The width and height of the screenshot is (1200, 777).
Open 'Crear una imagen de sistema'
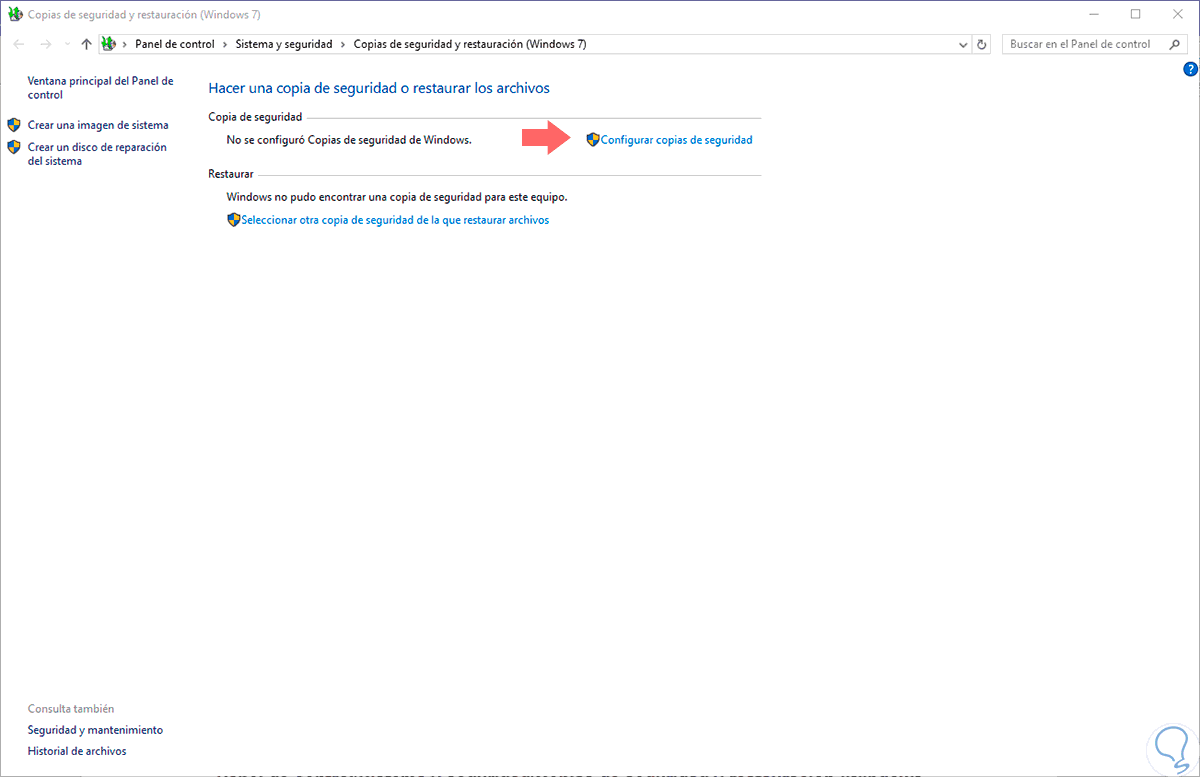point(98,125)
